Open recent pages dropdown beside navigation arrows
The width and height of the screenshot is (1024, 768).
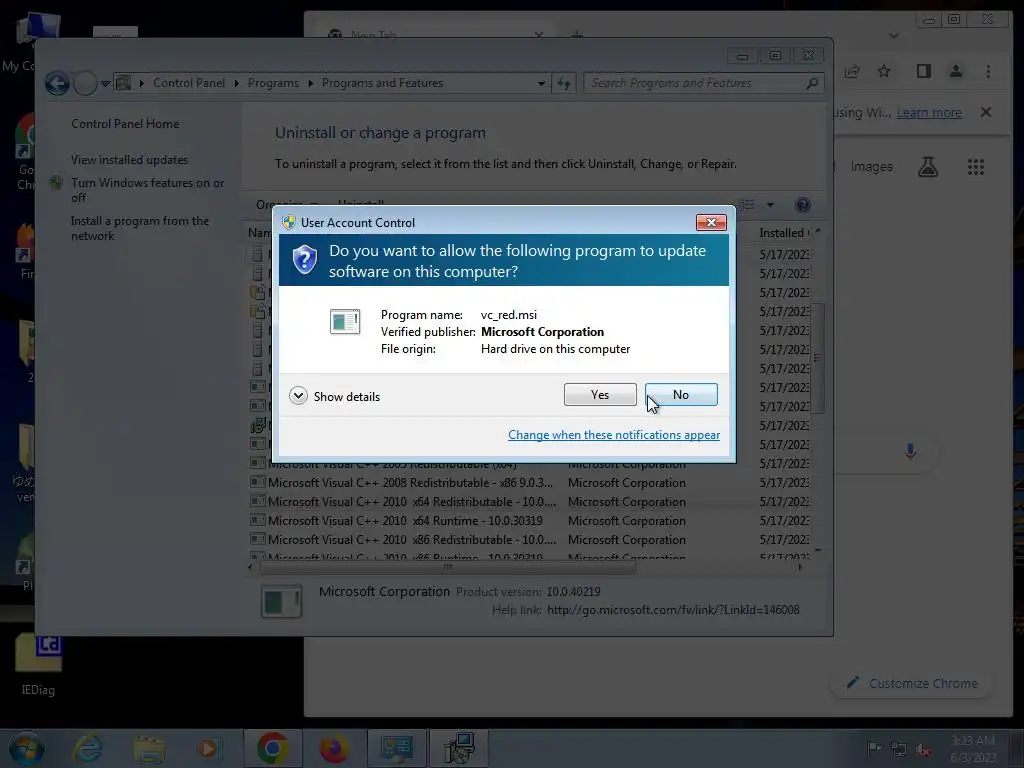click(105, 84)
